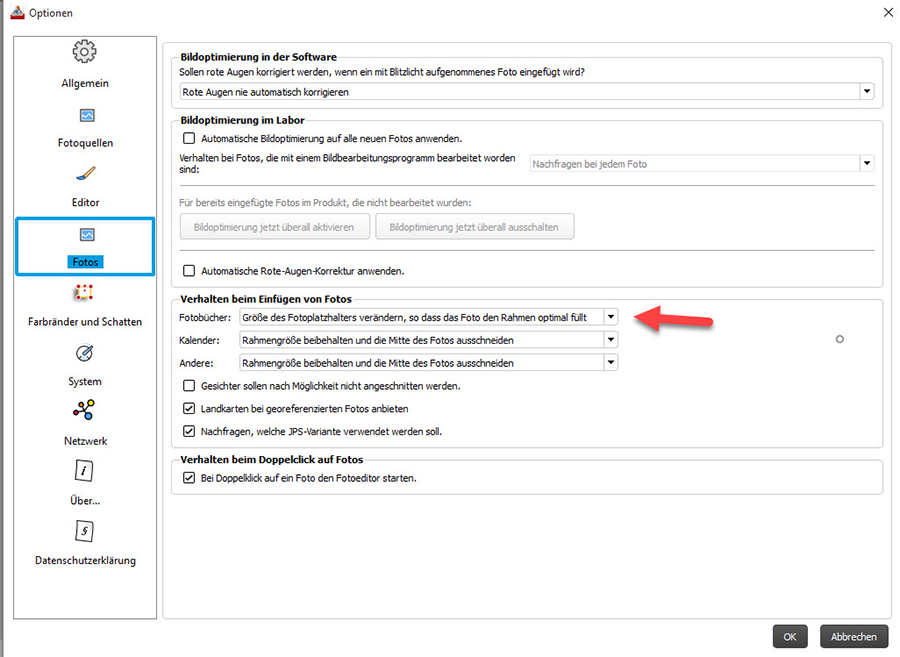Enable Automatische Rote-Augen-Korrektur checkbox

click(189, 271)
